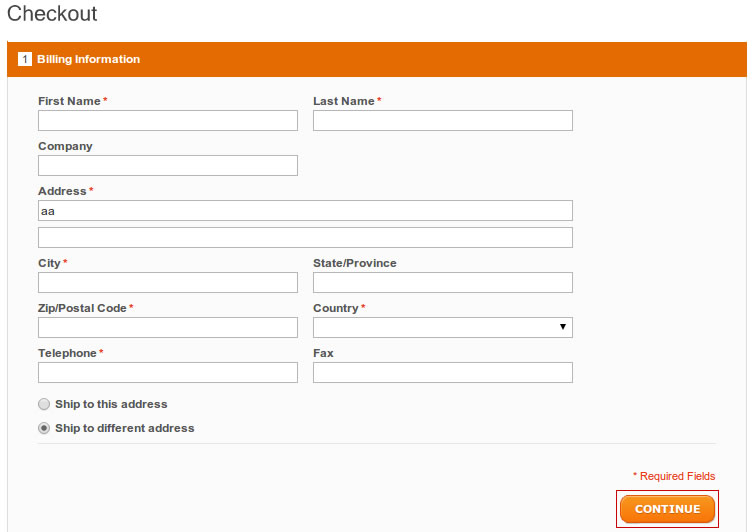Click the 'Address' label
The height and width of the screenshot is (532, 753).
click(62, 191)
